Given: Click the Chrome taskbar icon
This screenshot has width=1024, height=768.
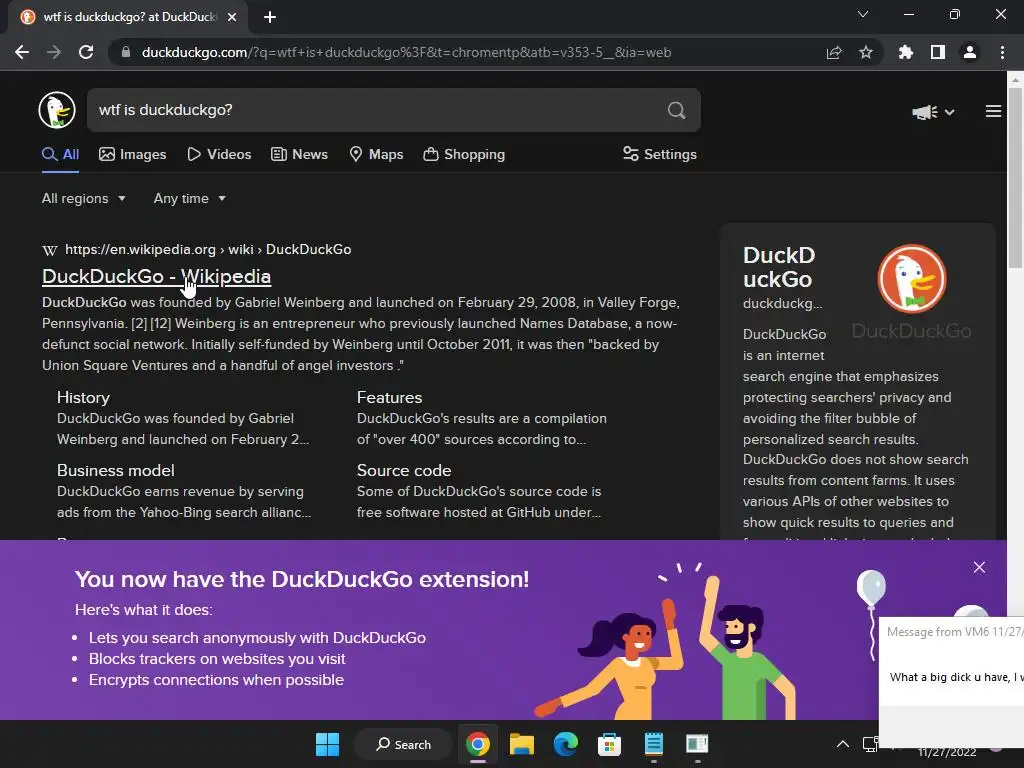Looking at the screenshot, I should pos(478,744).
